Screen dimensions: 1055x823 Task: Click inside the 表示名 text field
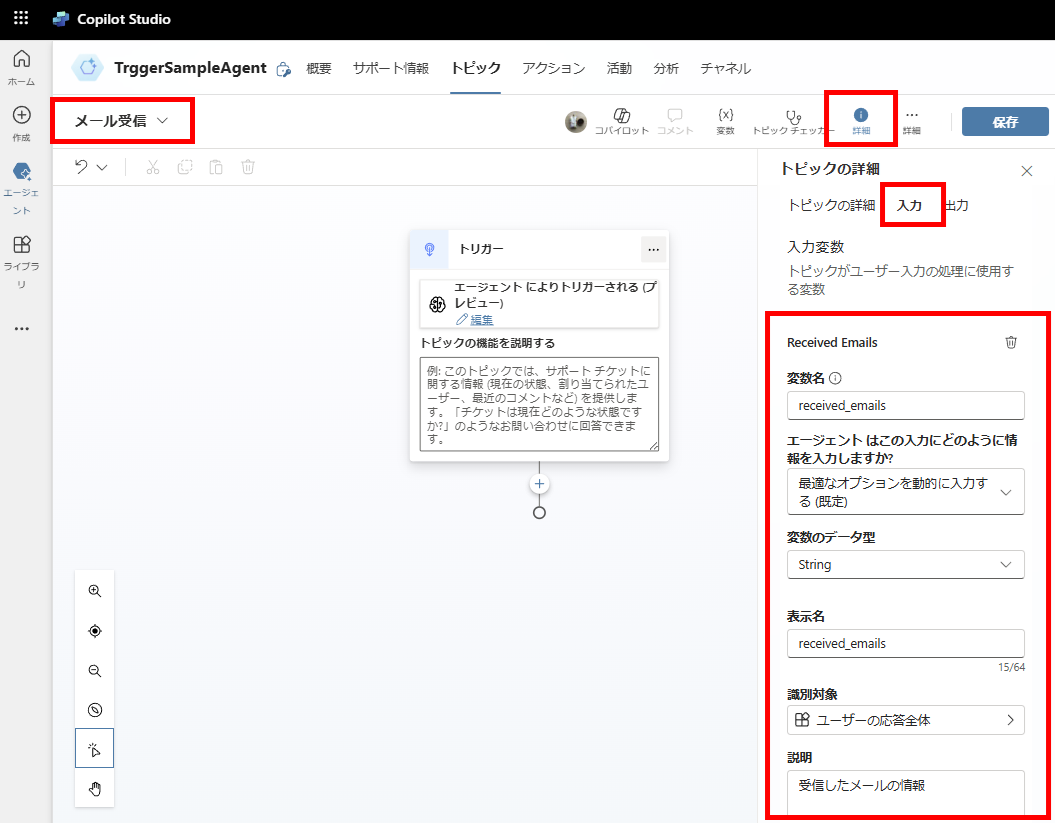[x=905, y=643]
